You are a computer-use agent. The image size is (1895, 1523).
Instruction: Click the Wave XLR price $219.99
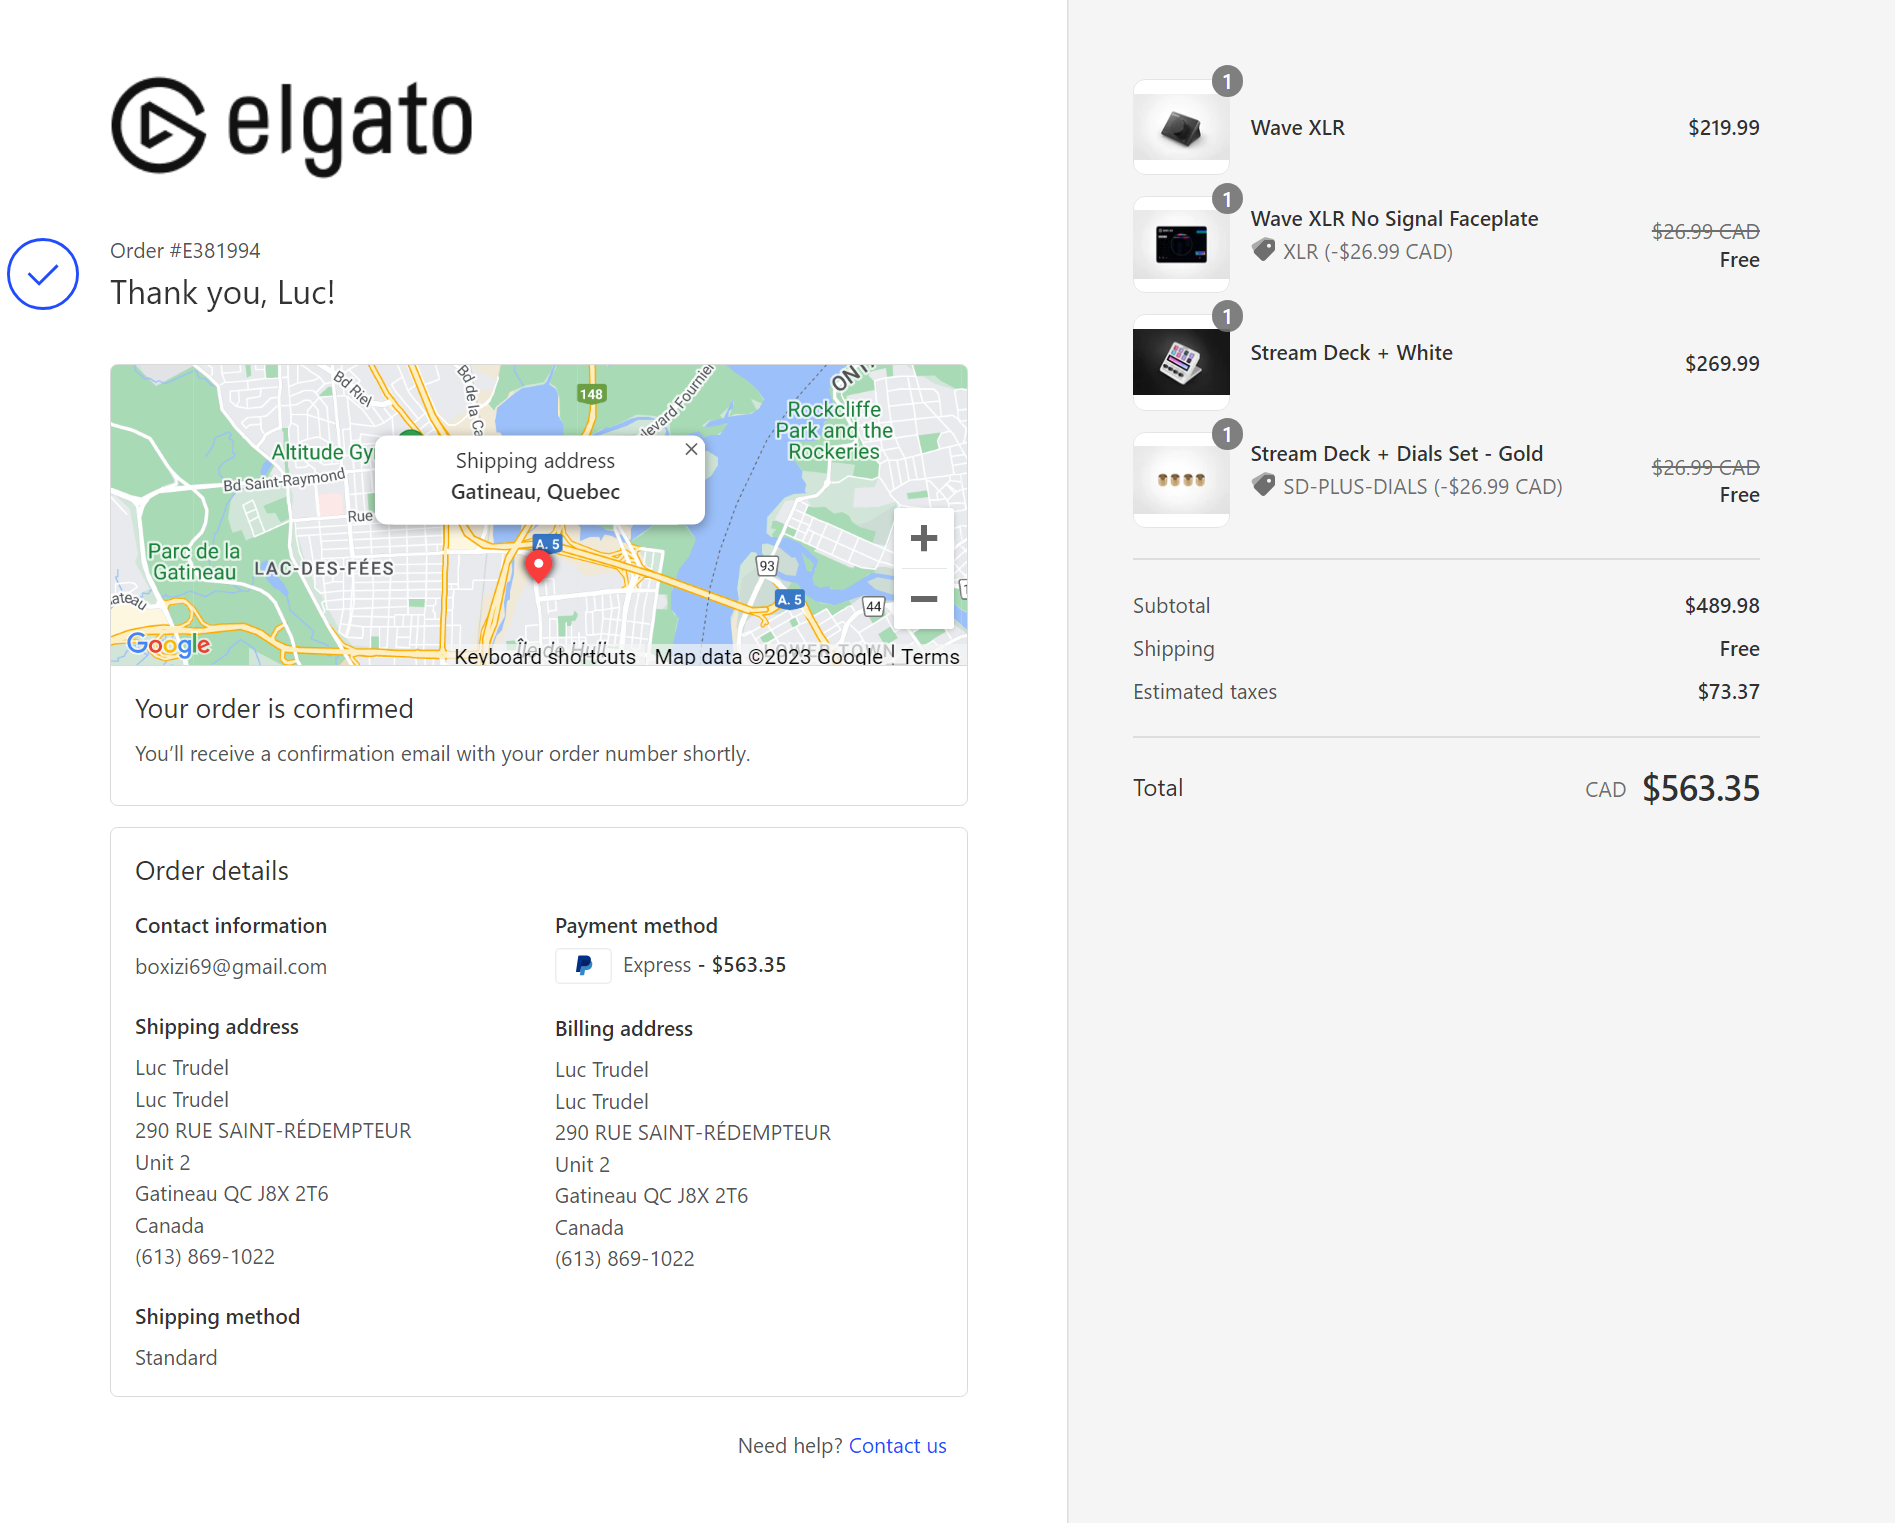point(1724,128)
